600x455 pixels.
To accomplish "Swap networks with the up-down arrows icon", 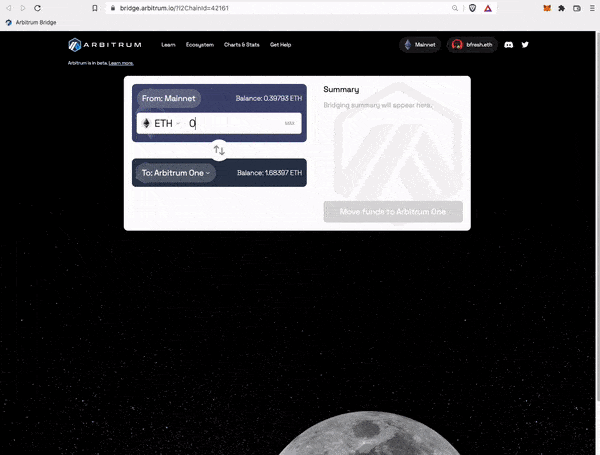I will tap(219, 150).
